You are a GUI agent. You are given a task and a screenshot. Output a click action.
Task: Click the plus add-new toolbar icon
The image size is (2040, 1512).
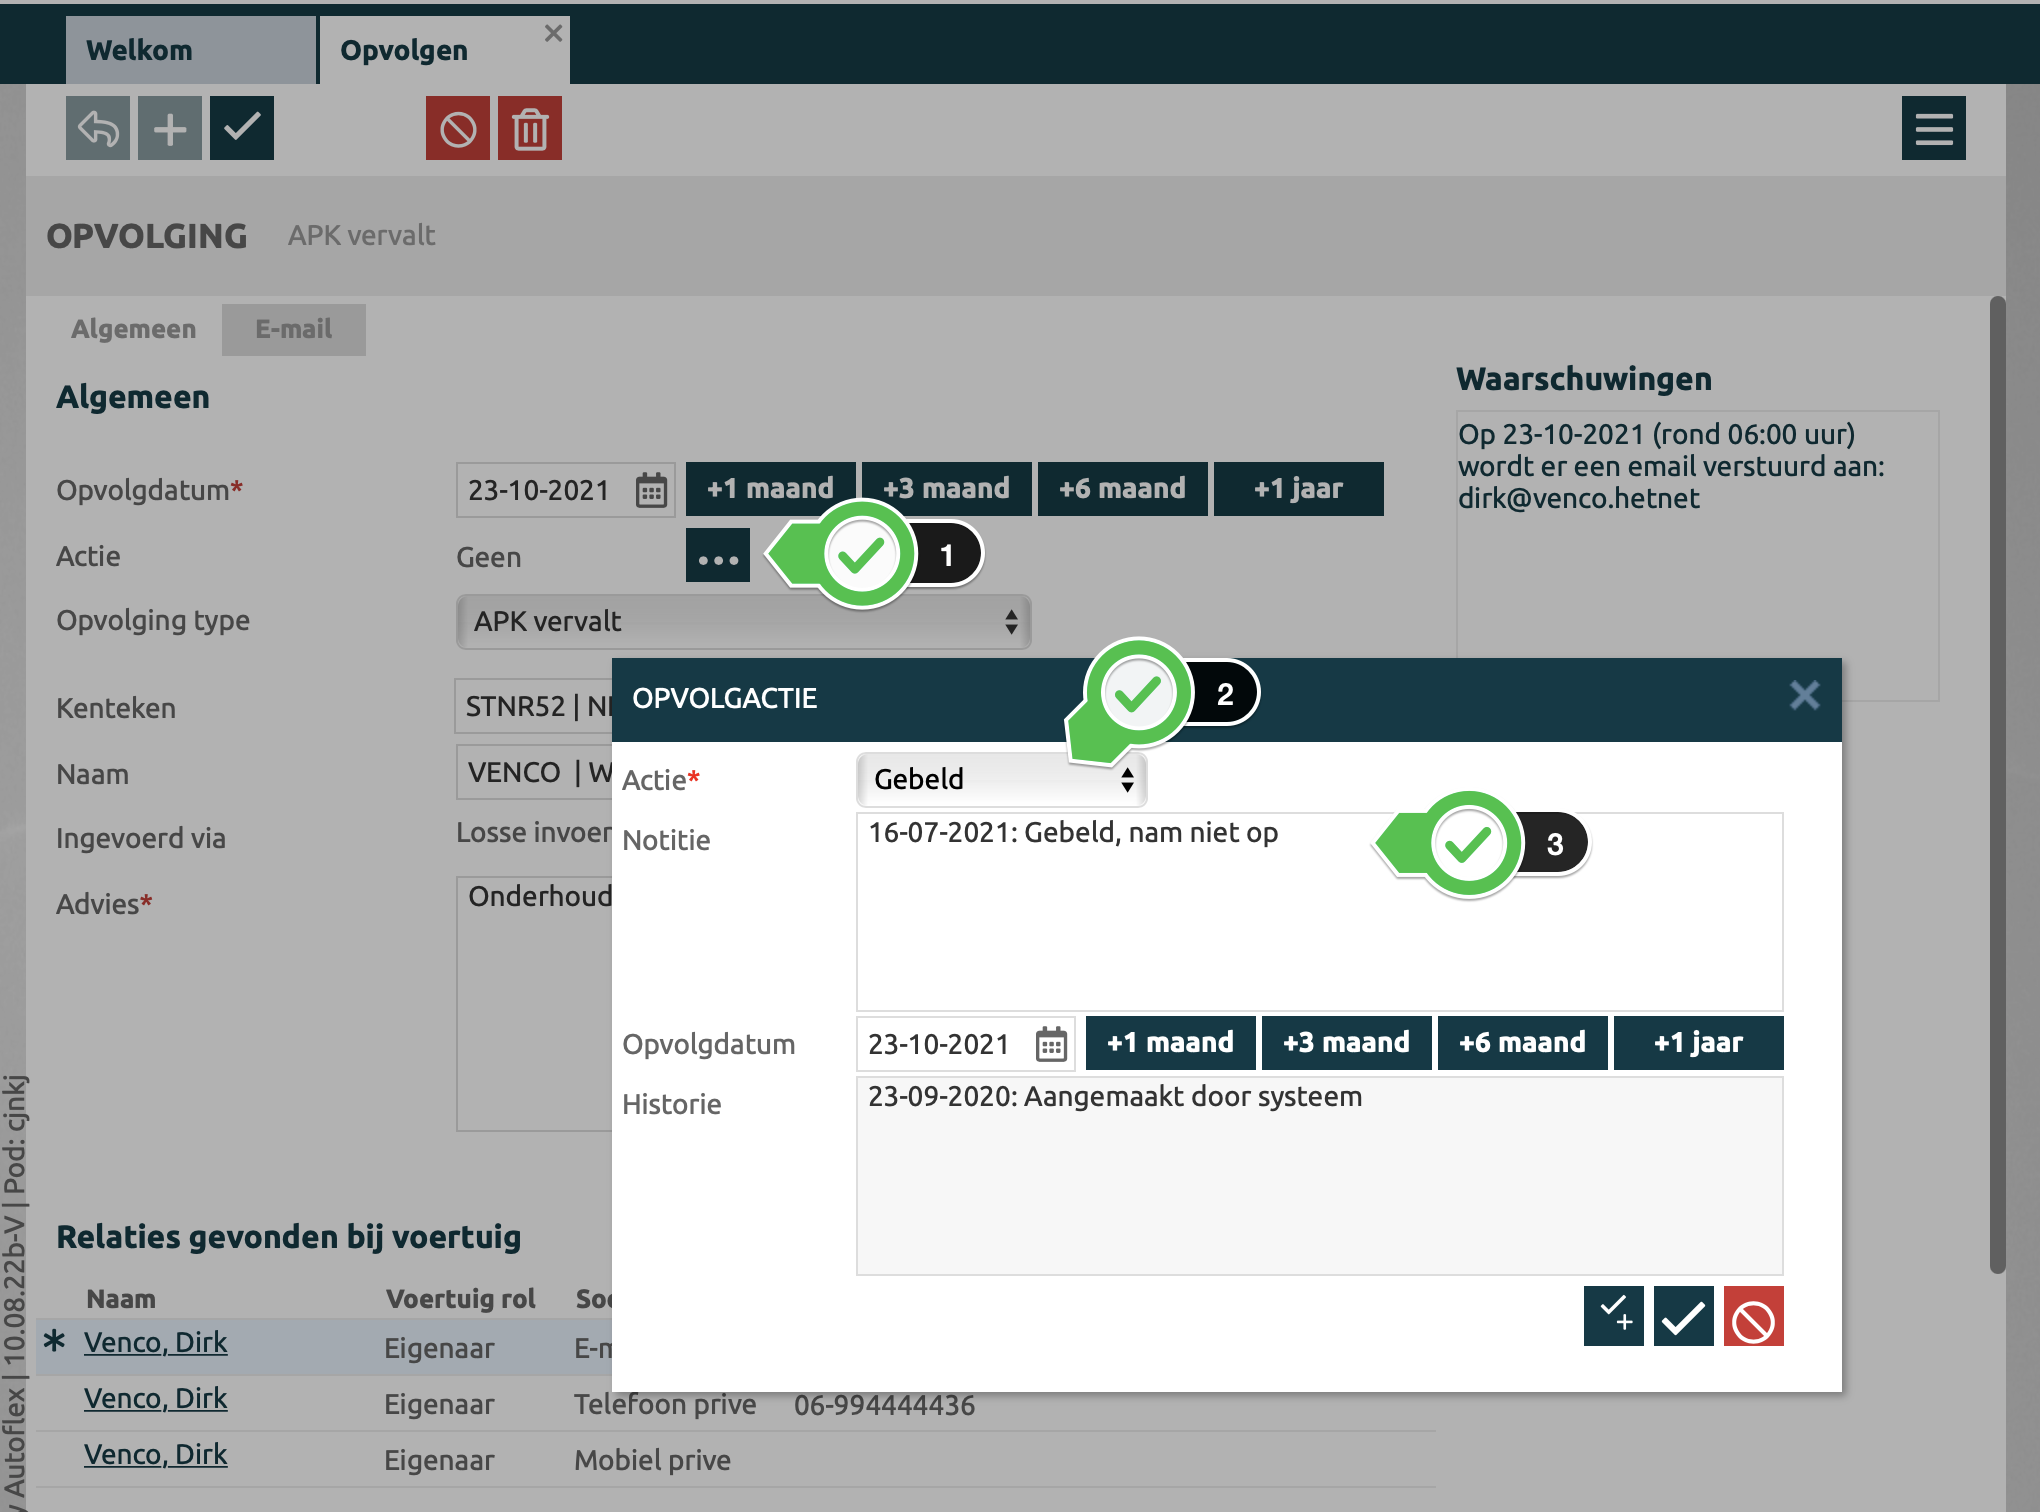click(170, 128)
